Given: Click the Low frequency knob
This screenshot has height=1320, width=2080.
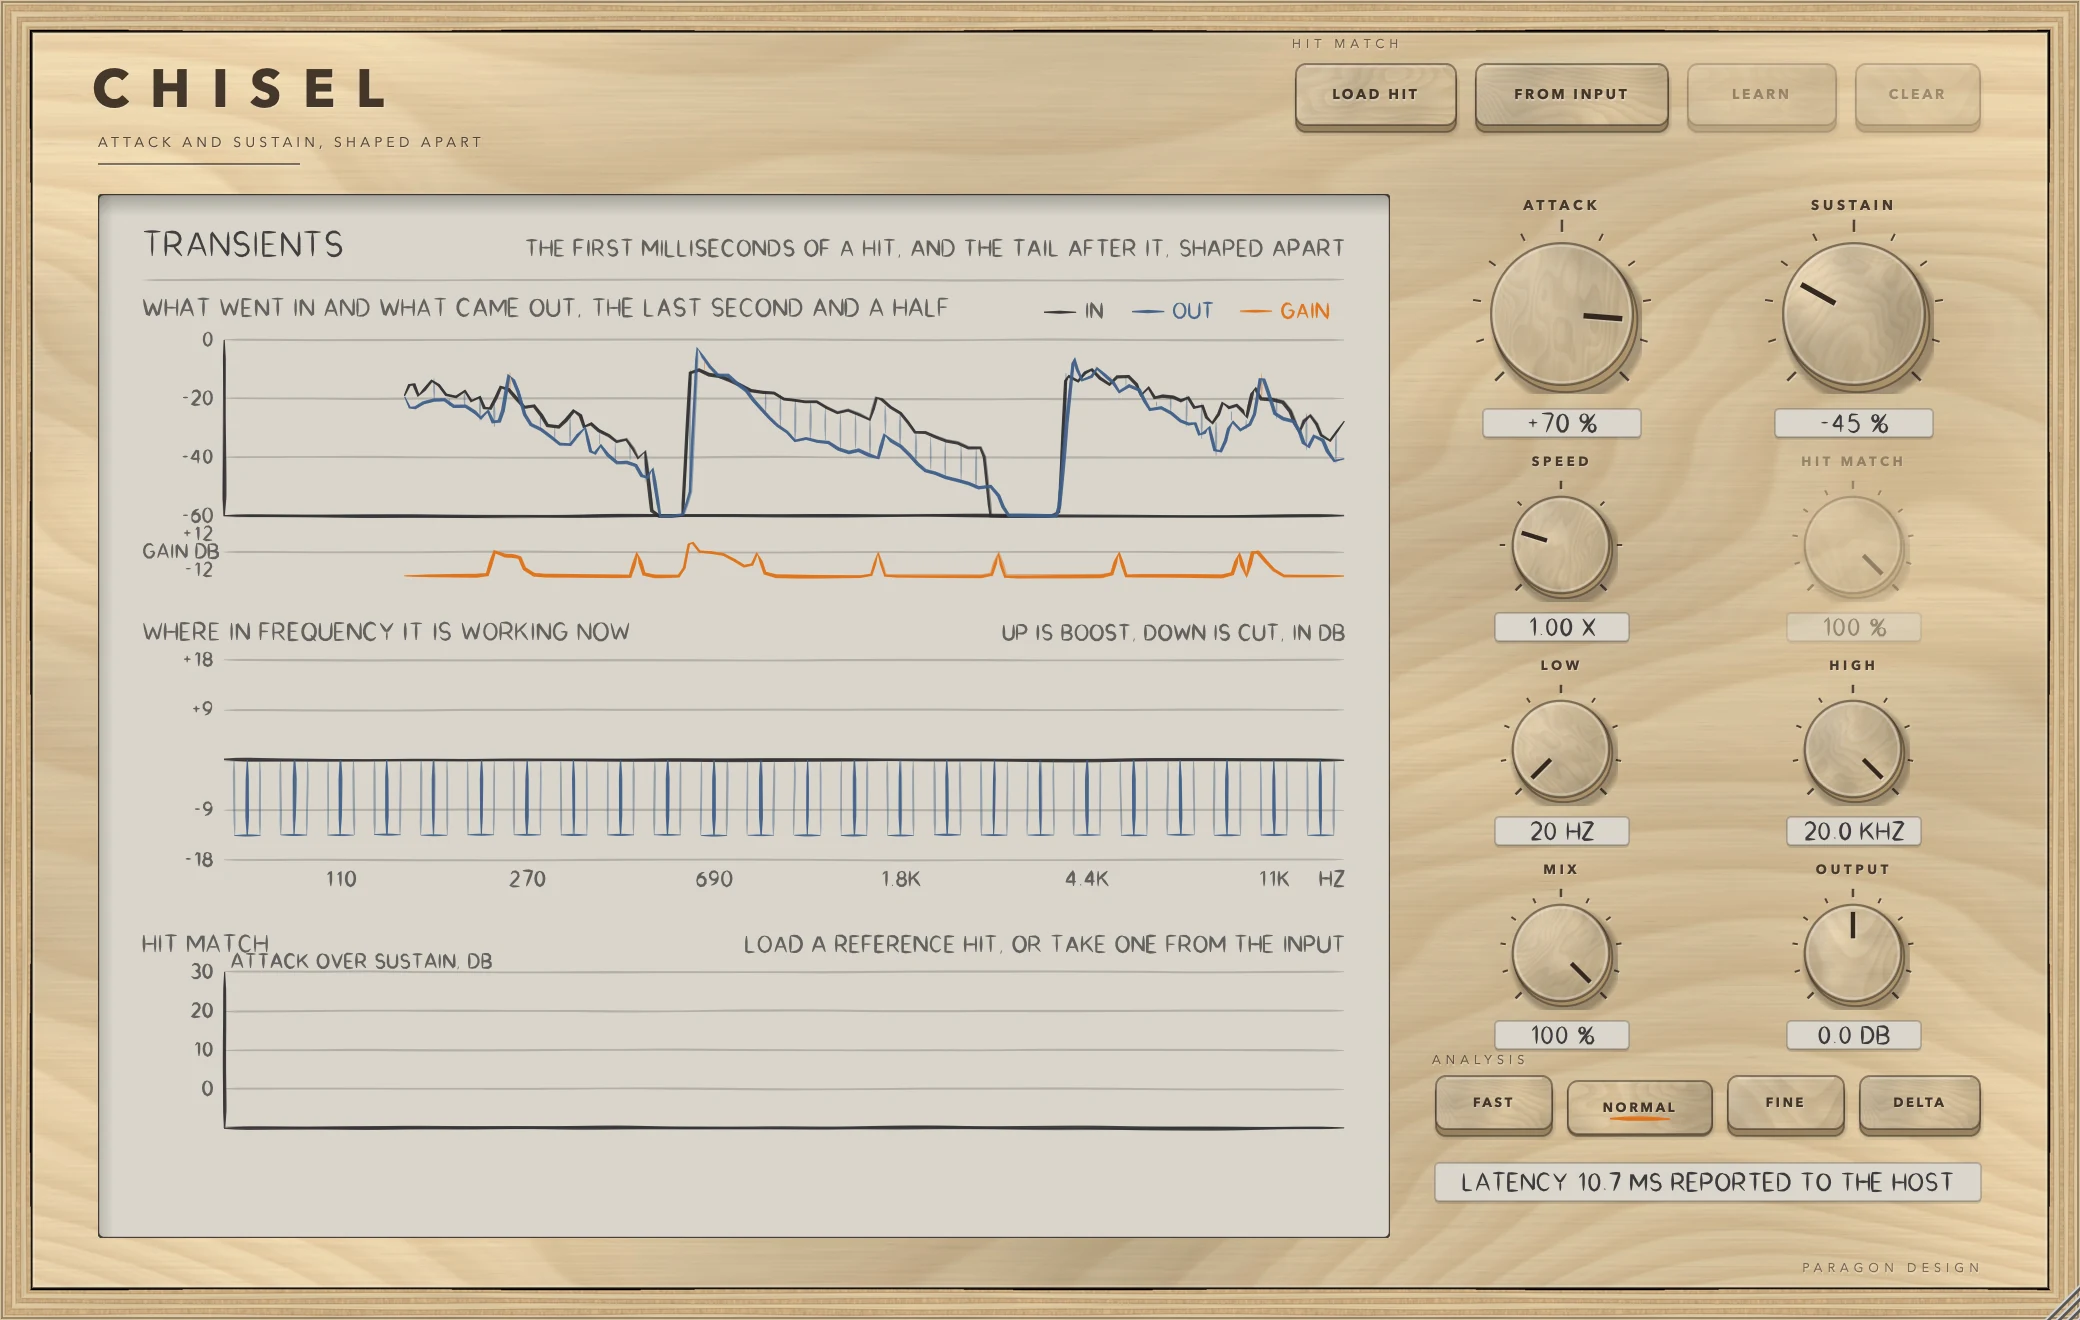Looking at the screenshot, I should pyautogui.click(x=1561, y=750).
